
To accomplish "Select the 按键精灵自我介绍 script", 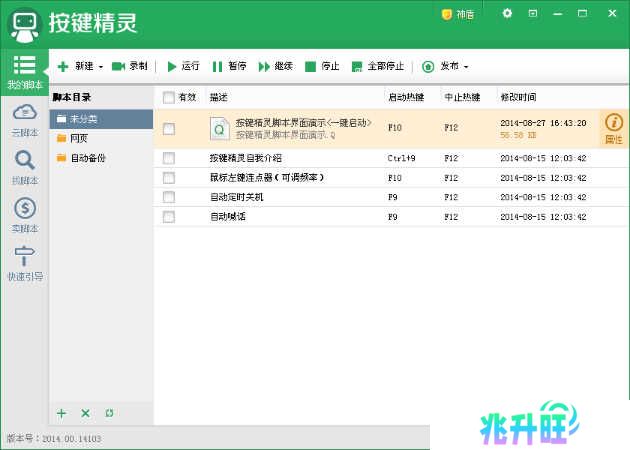I will pyautogui.click(x=245, y=158).
